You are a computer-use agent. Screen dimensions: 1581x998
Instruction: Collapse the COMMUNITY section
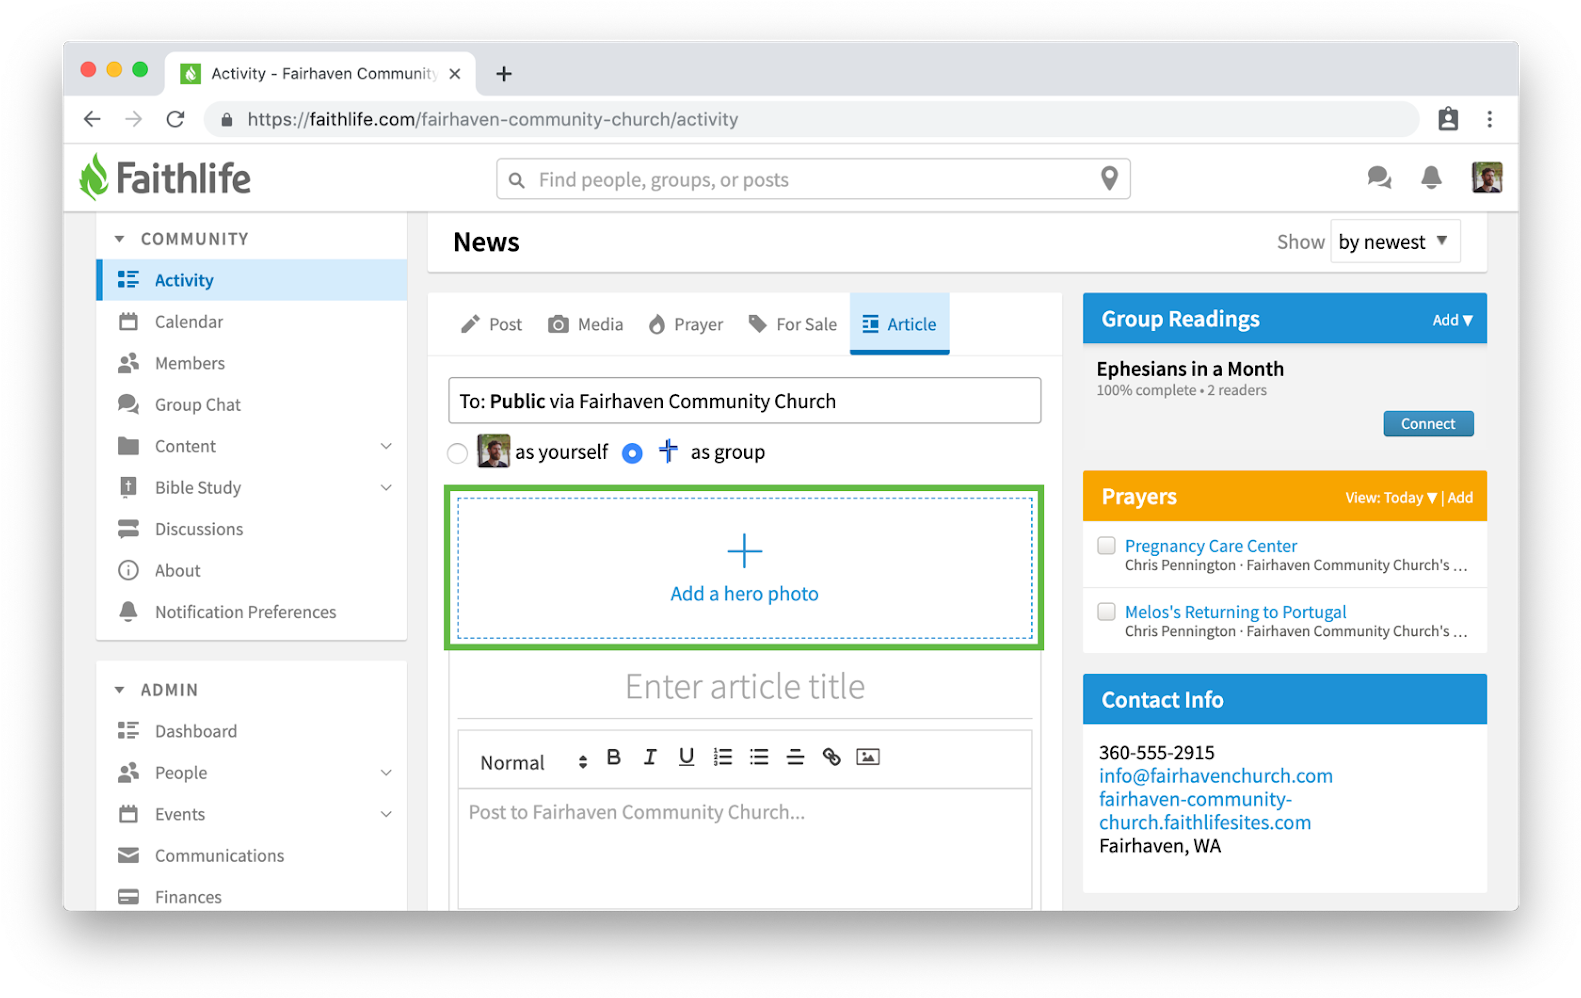coord(120,239)
